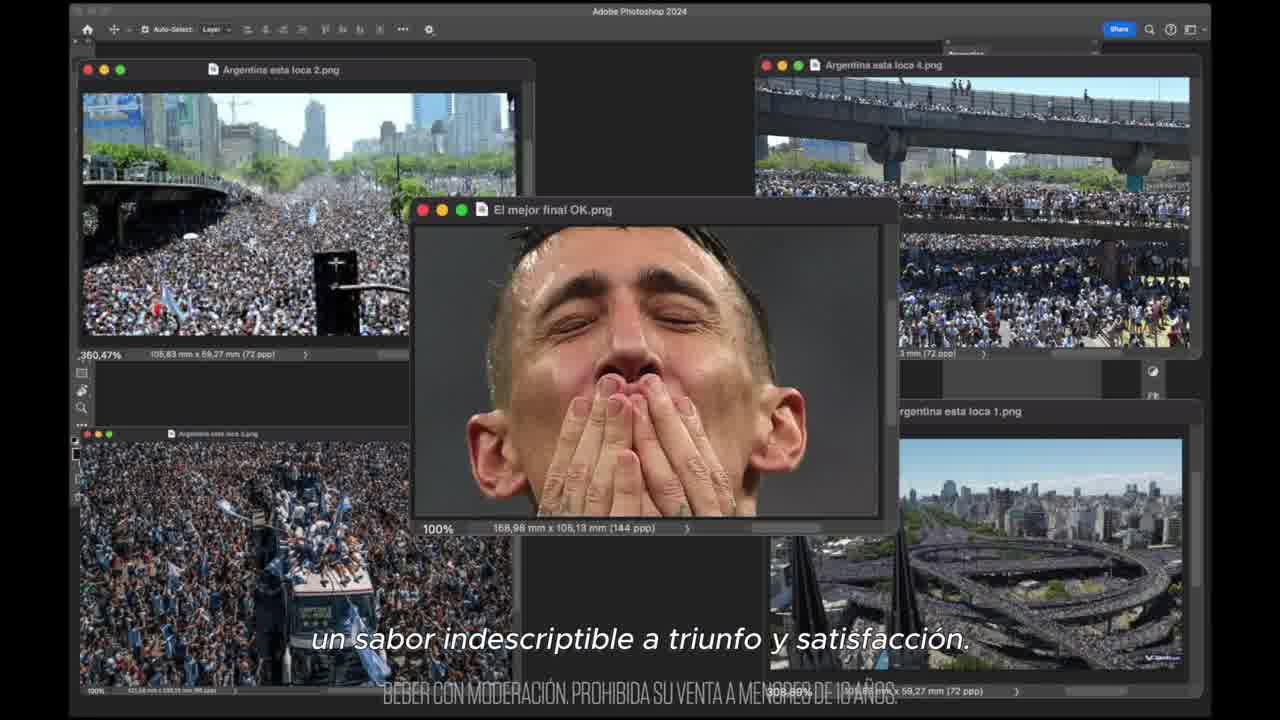Viewport: 1280px width, 720px height.
Task: Select the Move tool icon
Action: pos(114,30)
